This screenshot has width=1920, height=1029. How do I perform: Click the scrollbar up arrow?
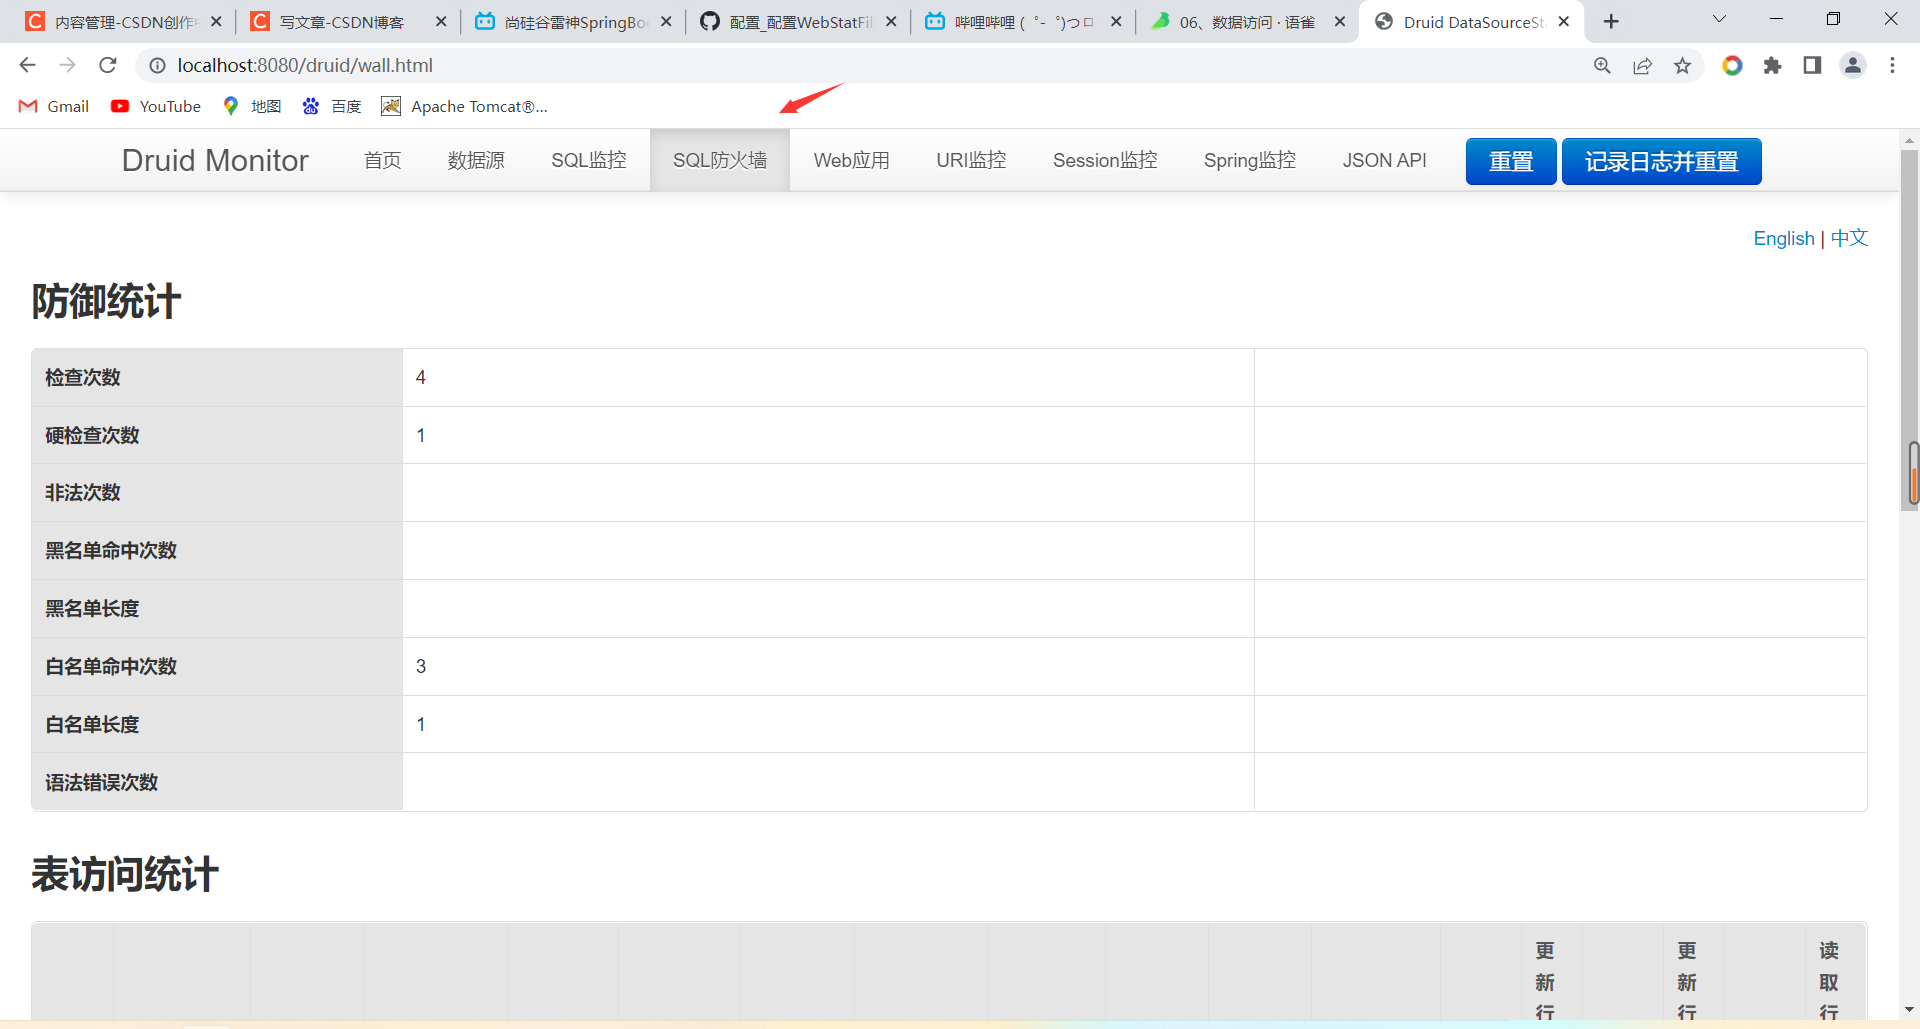pyautogui.click(x=1910, y=139)
